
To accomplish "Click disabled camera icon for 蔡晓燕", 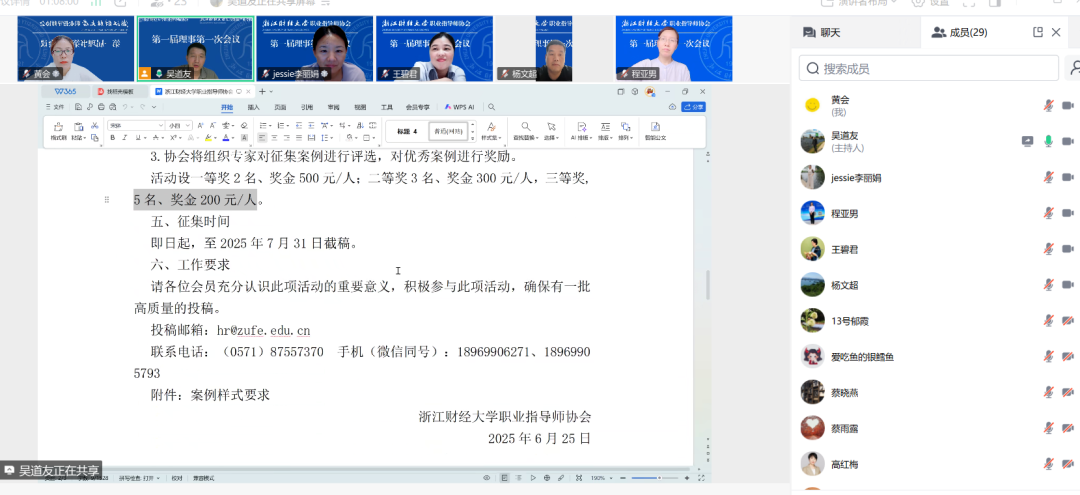I will [1068, 392].
